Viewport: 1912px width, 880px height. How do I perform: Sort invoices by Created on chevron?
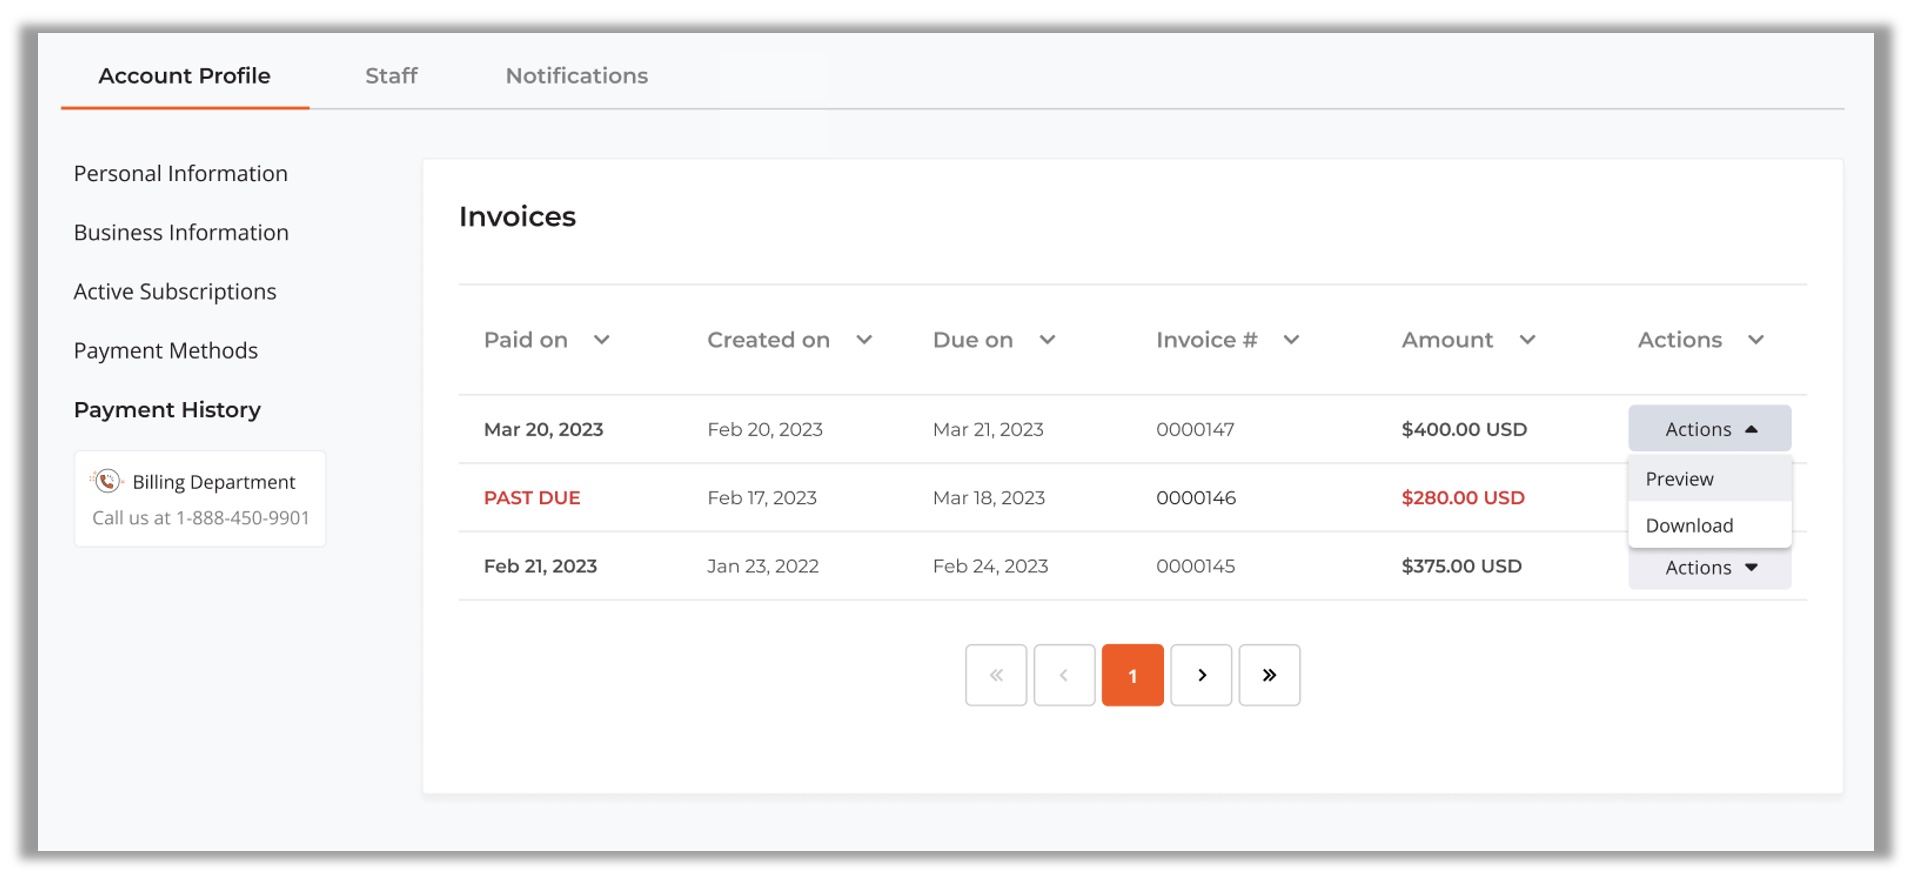tap(864, 340)
